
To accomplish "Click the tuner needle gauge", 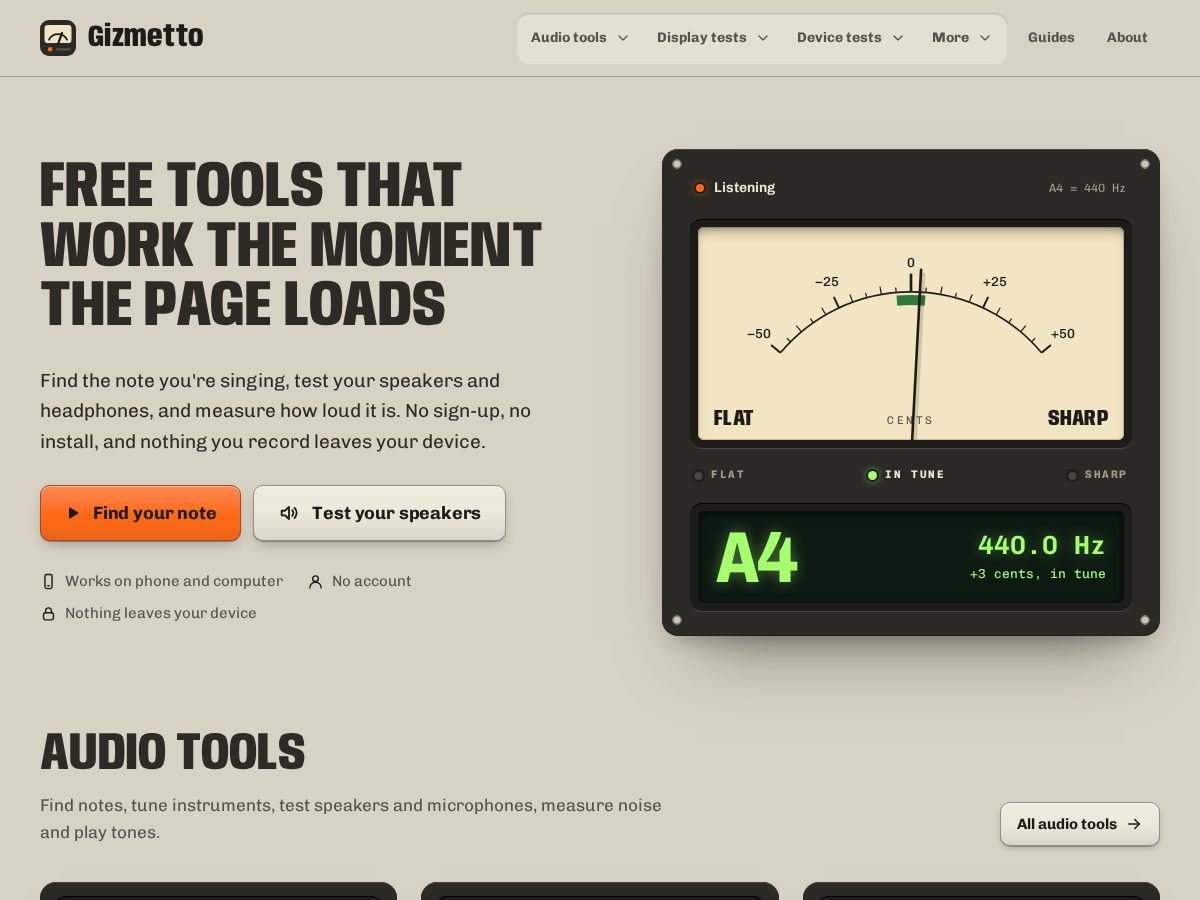I will coord(911,333).
